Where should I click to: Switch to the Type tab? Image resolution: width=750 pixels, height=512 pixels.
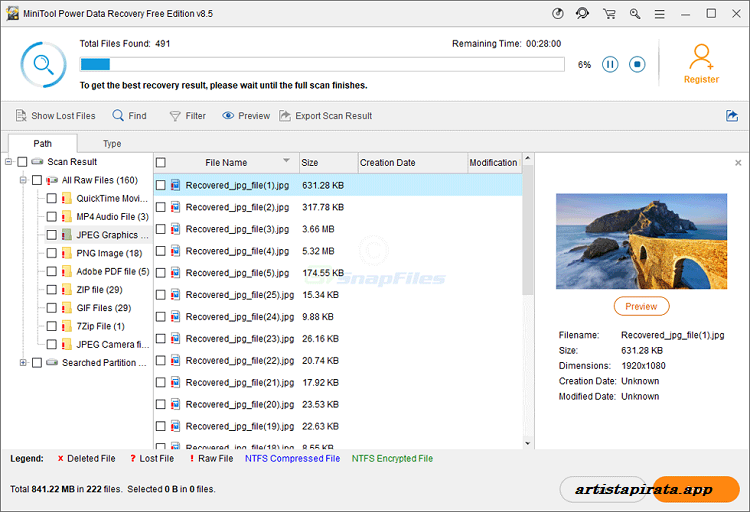112,144
